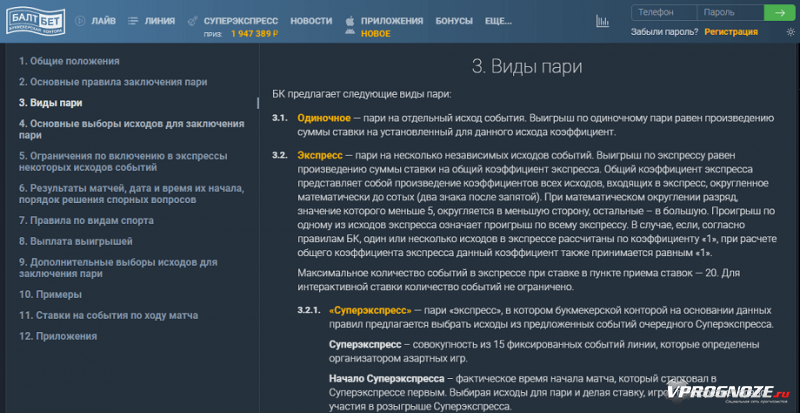Image resolution: width=800 pixels, height=413 pixels.
Task: Click the Регистрация link
Action: 731,32
